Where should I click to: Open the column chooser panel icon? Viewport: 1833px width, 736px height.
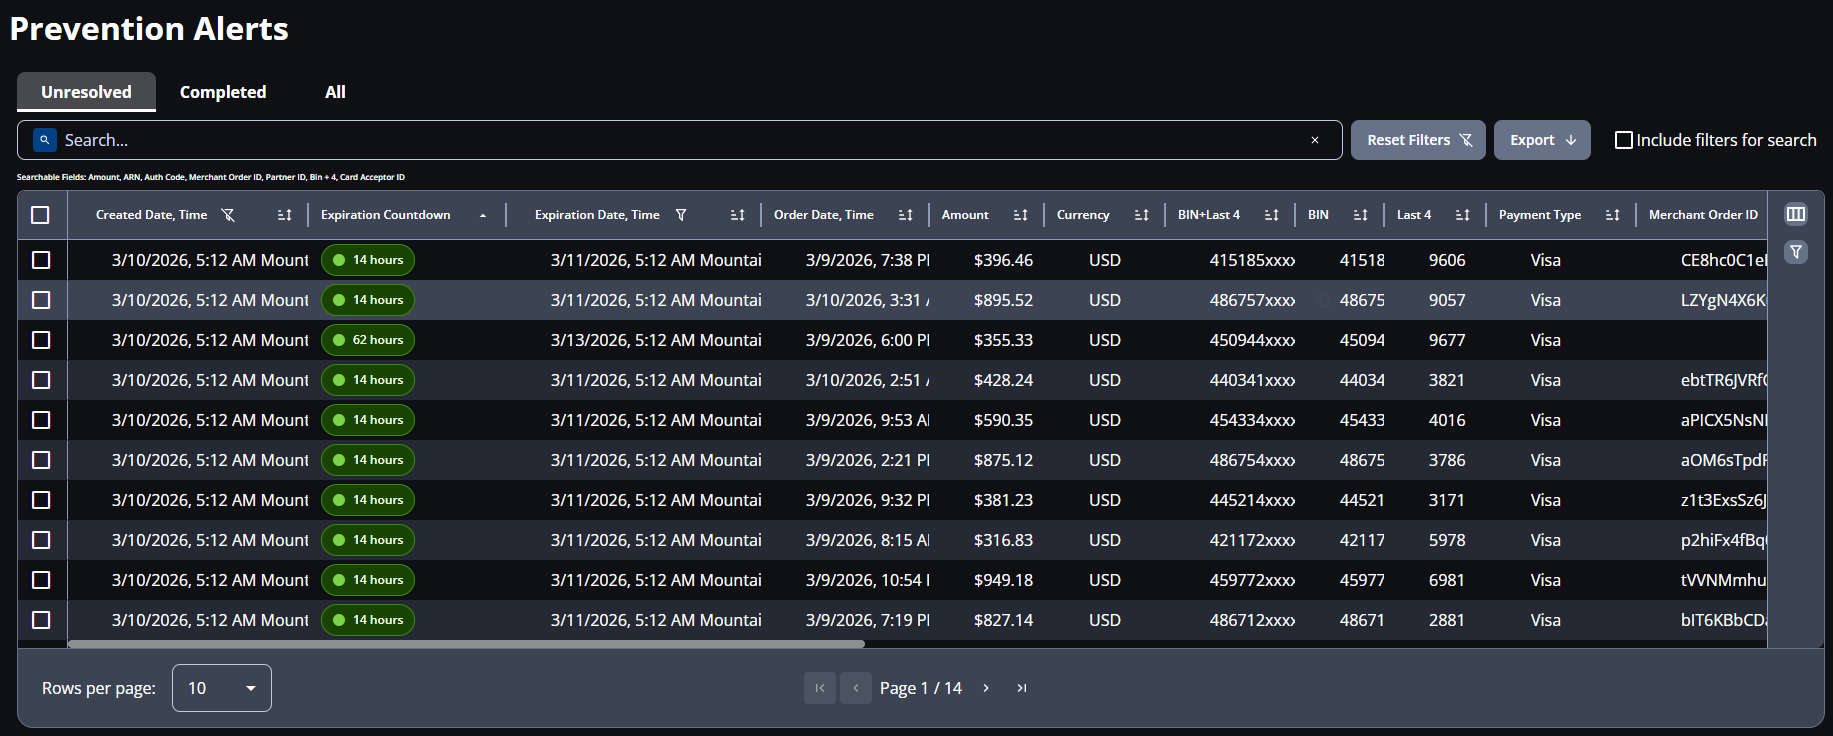click(1796, 214)
